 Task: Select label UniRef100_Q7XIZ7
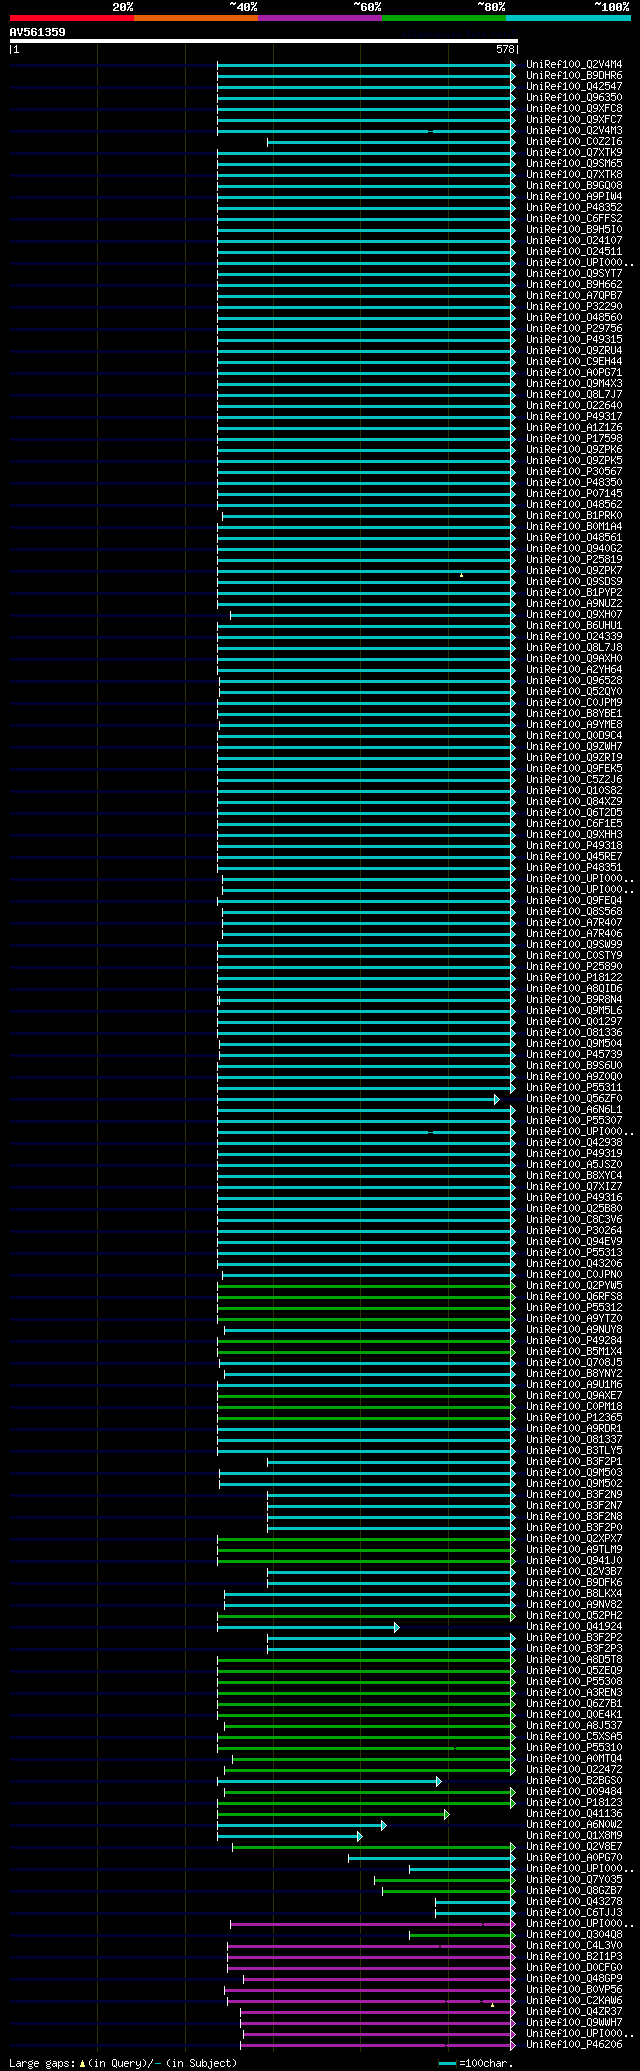[574, 1187]
